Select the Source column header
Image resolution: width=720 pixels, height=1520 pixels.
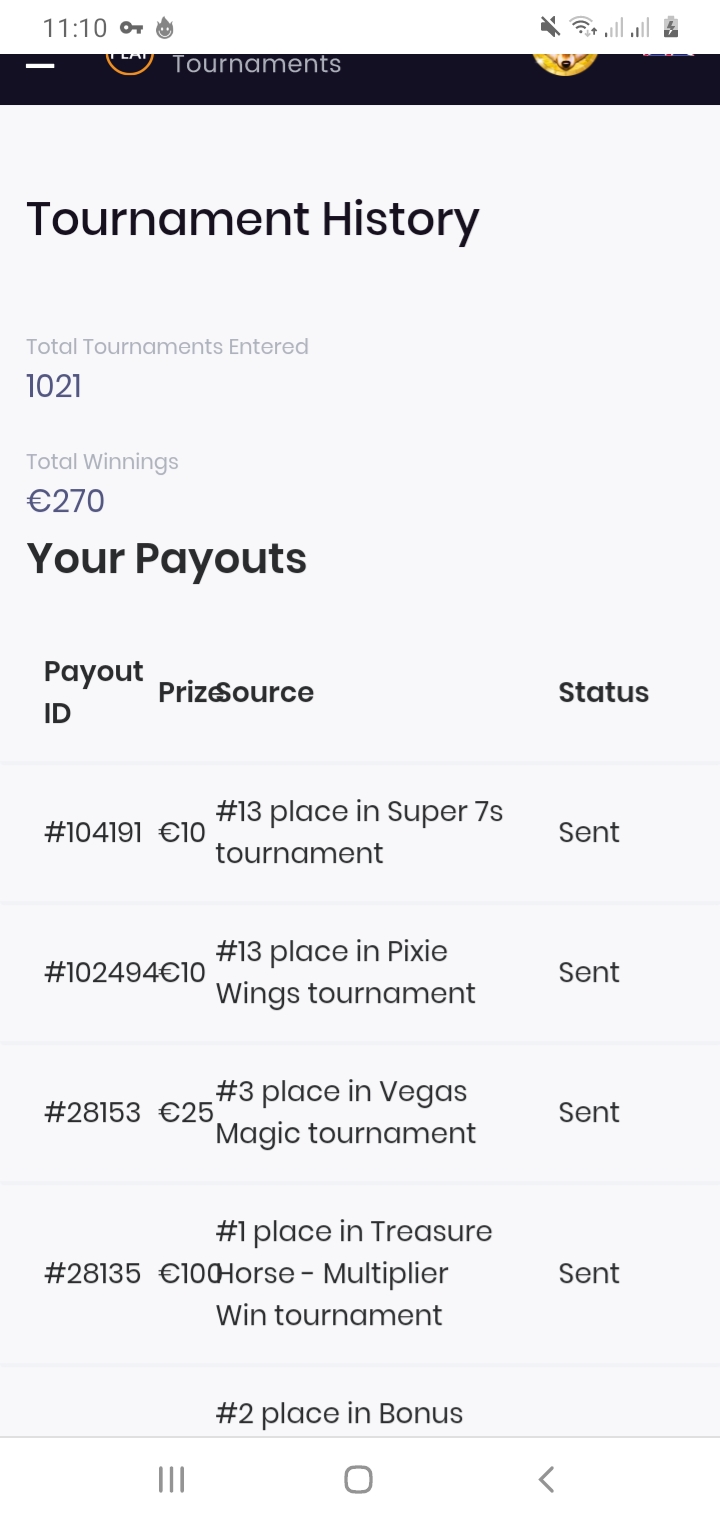(x=267, y=692)
